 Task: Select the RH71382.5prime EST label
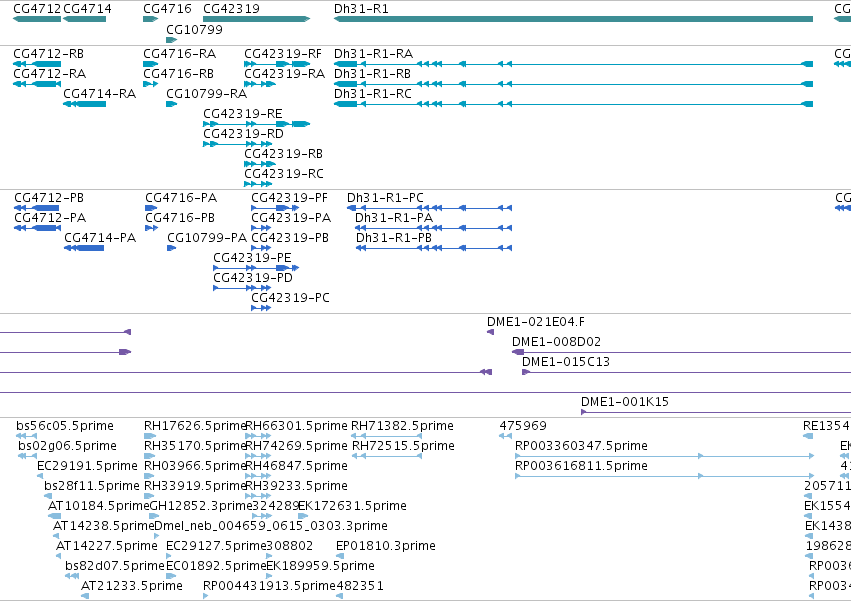coord(402,426)
